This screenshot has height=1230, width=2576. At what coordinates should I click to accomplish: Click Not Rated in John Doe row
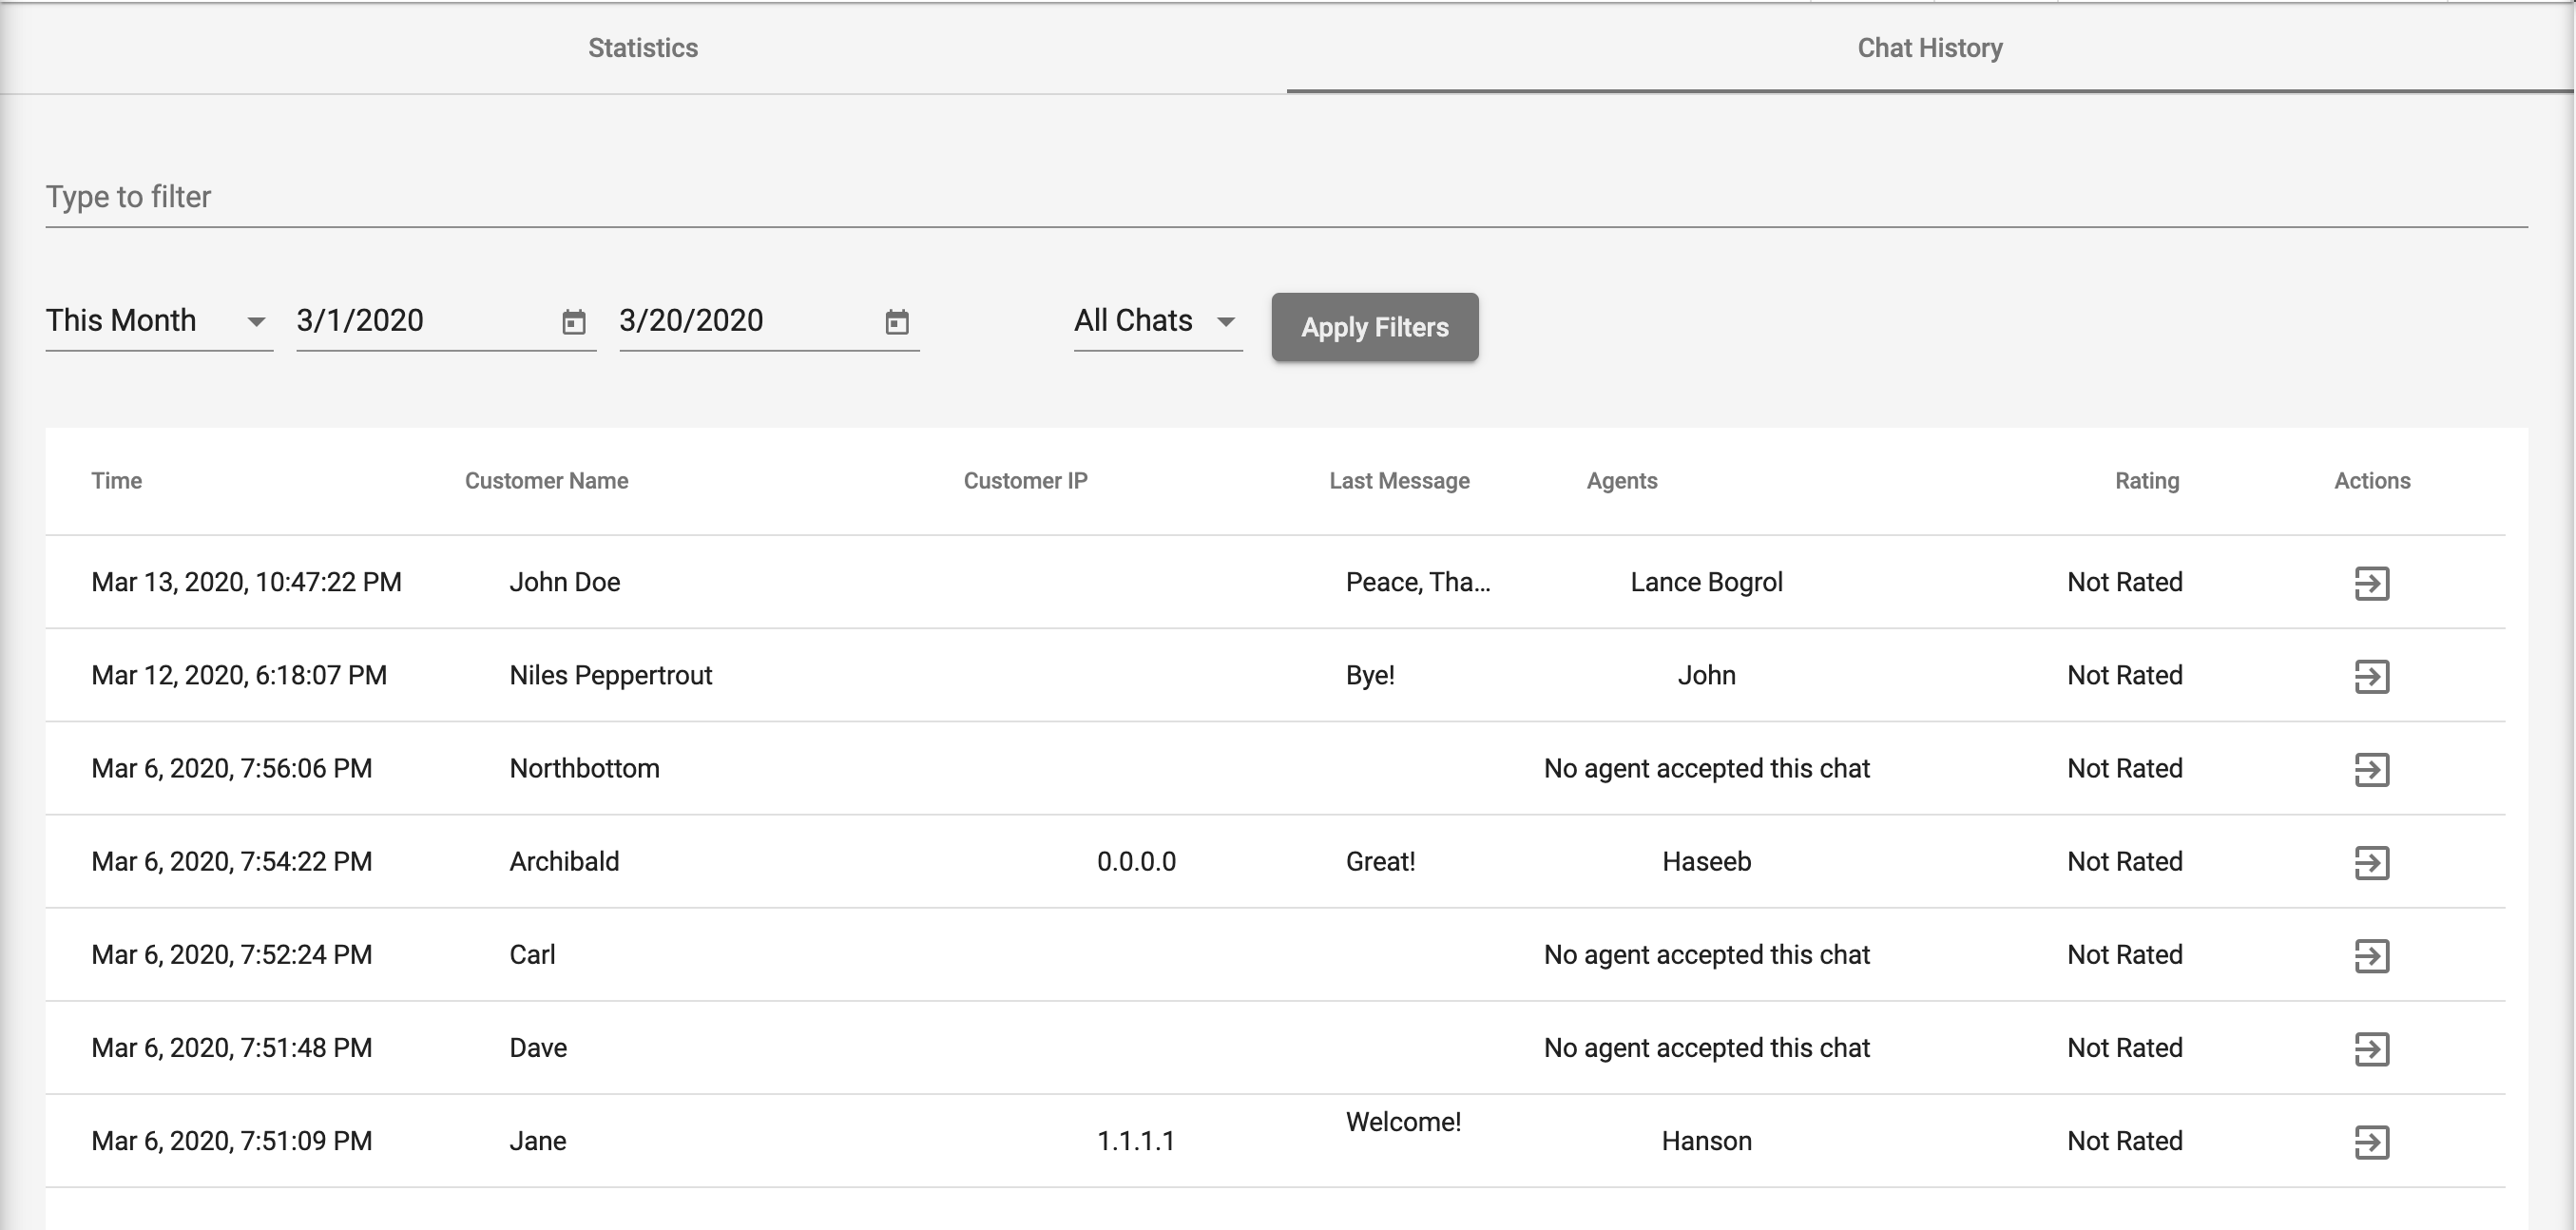click(x=2125, y=582)
